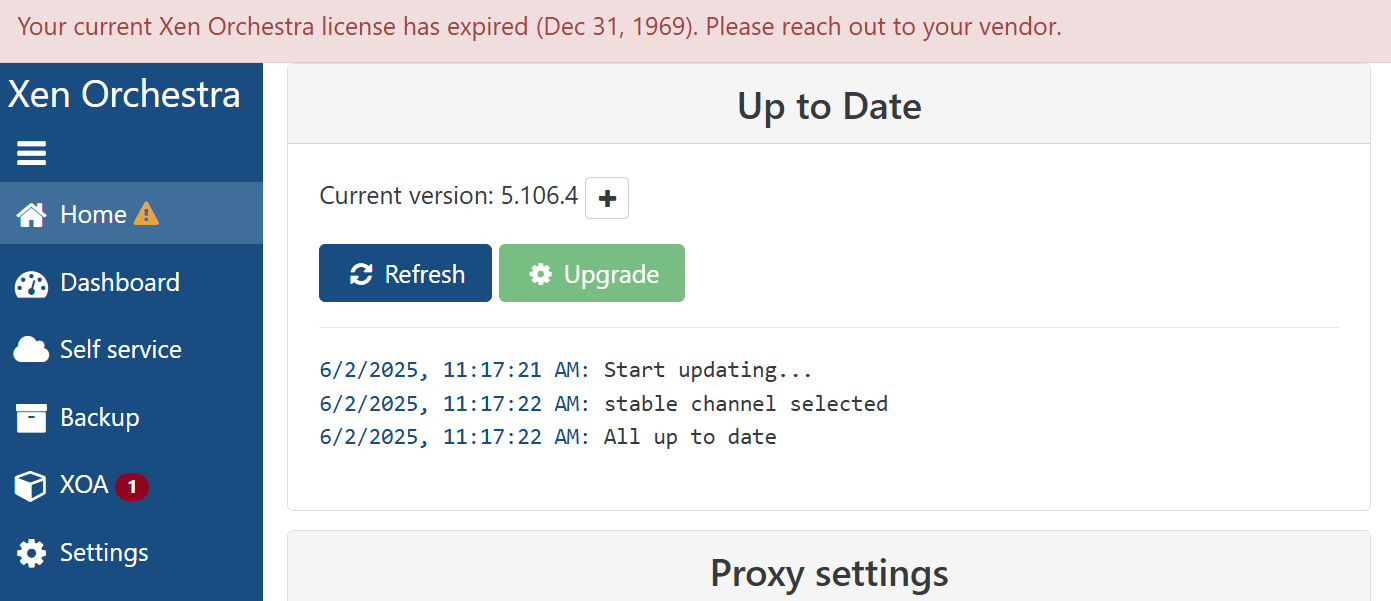Click the Xen Orchestra logo title
This screenshot has height=601, width=1391.
pyautogui.click(x=124, y=94)
